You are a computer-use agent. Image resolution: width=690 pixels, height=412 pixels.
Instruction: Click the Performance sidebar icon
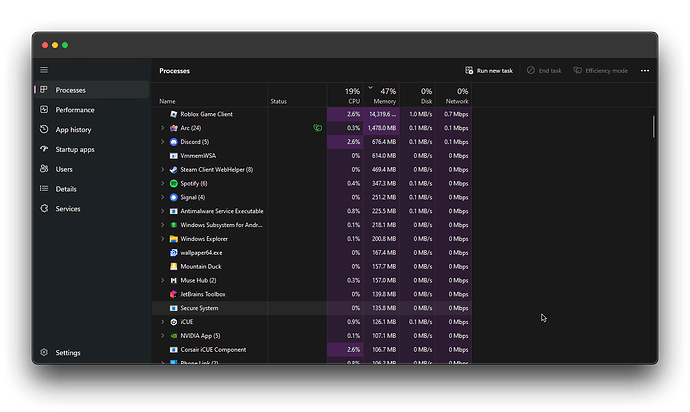tap(44, 110)
